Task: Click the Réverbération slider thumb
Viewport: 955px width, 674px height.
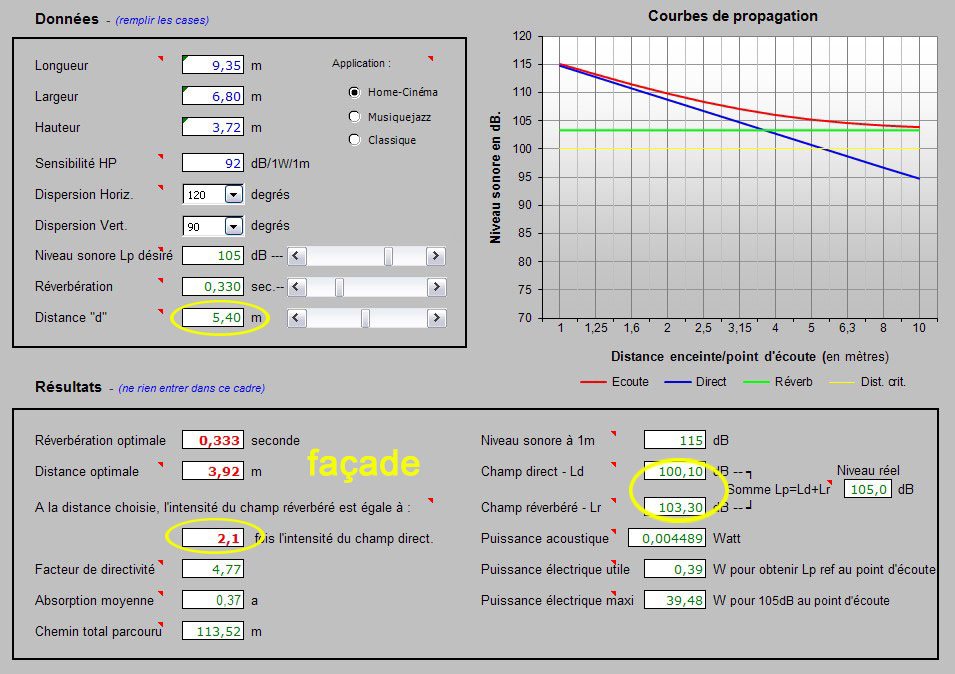Action: coord(340,288)
